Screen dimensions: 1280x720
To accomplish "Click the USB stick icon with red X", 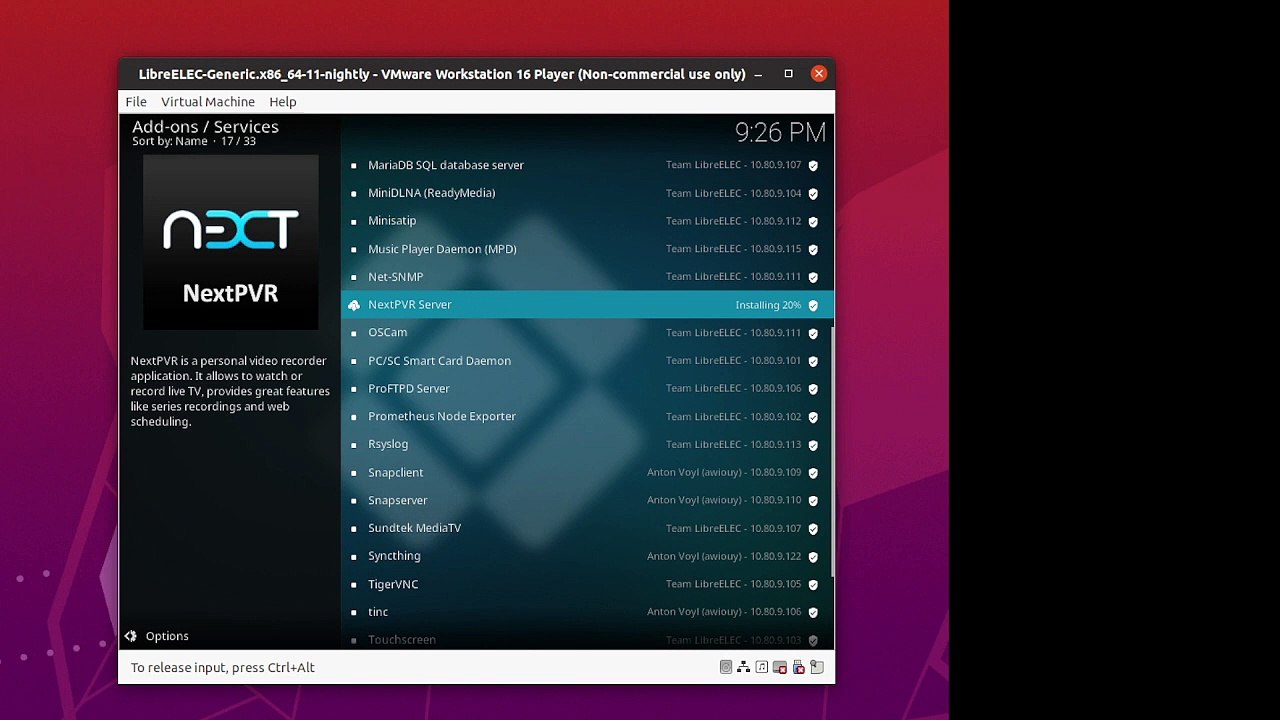I will [x=798, y=667].
